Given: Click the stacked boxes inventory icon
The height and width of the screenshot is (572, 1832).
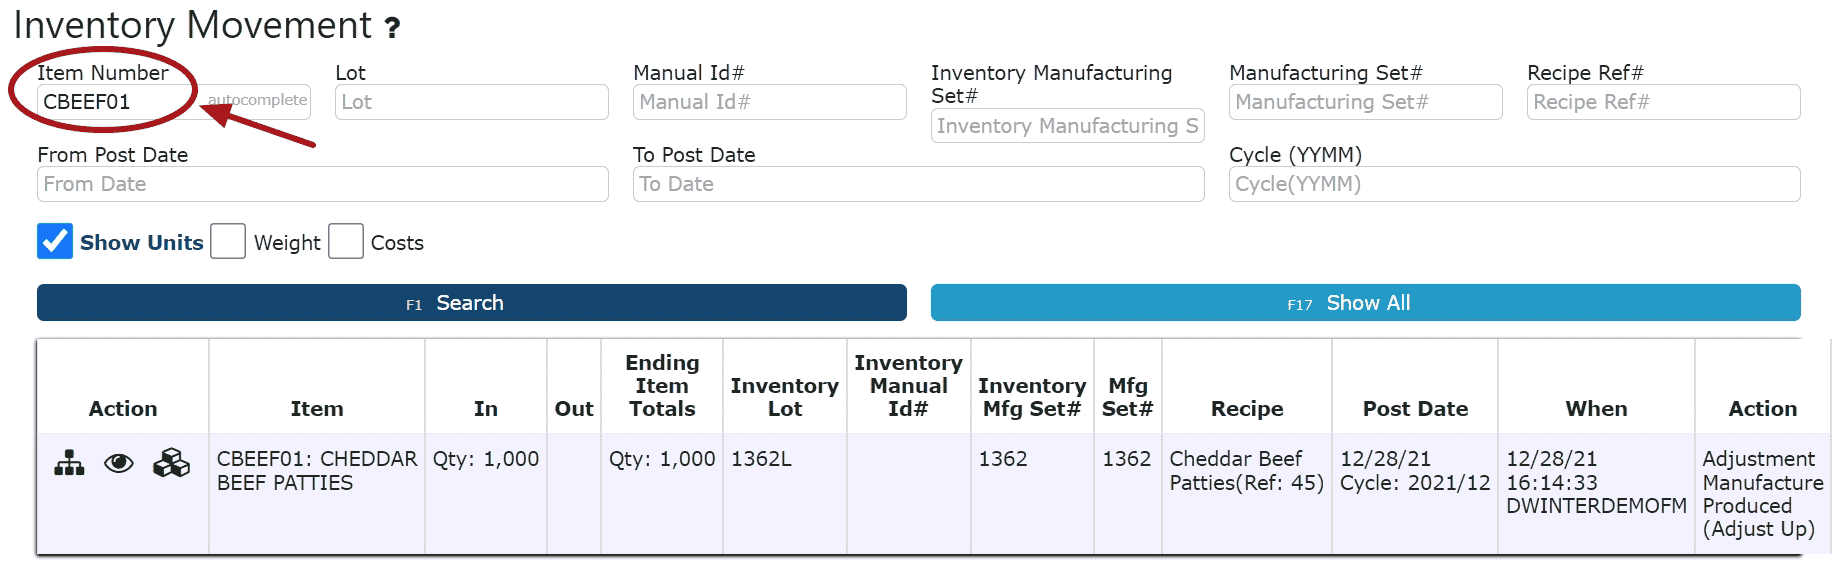Looking at the screenshot, I should pos(171,463).
